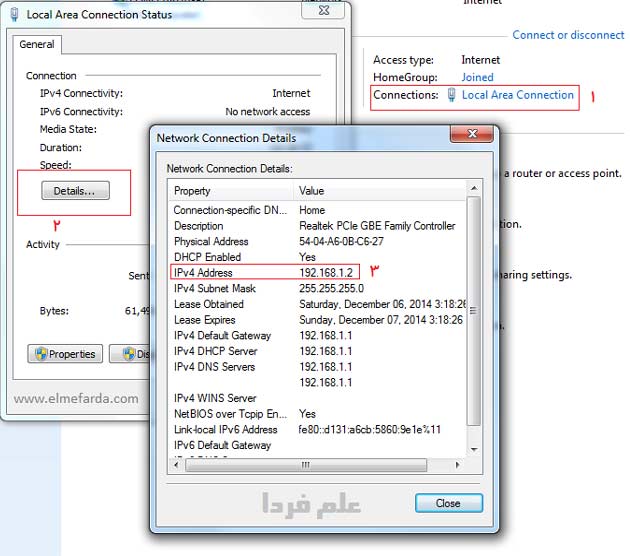Select the Link-local IPv6 Address row

pyautogui.click(x=300, y=429)
